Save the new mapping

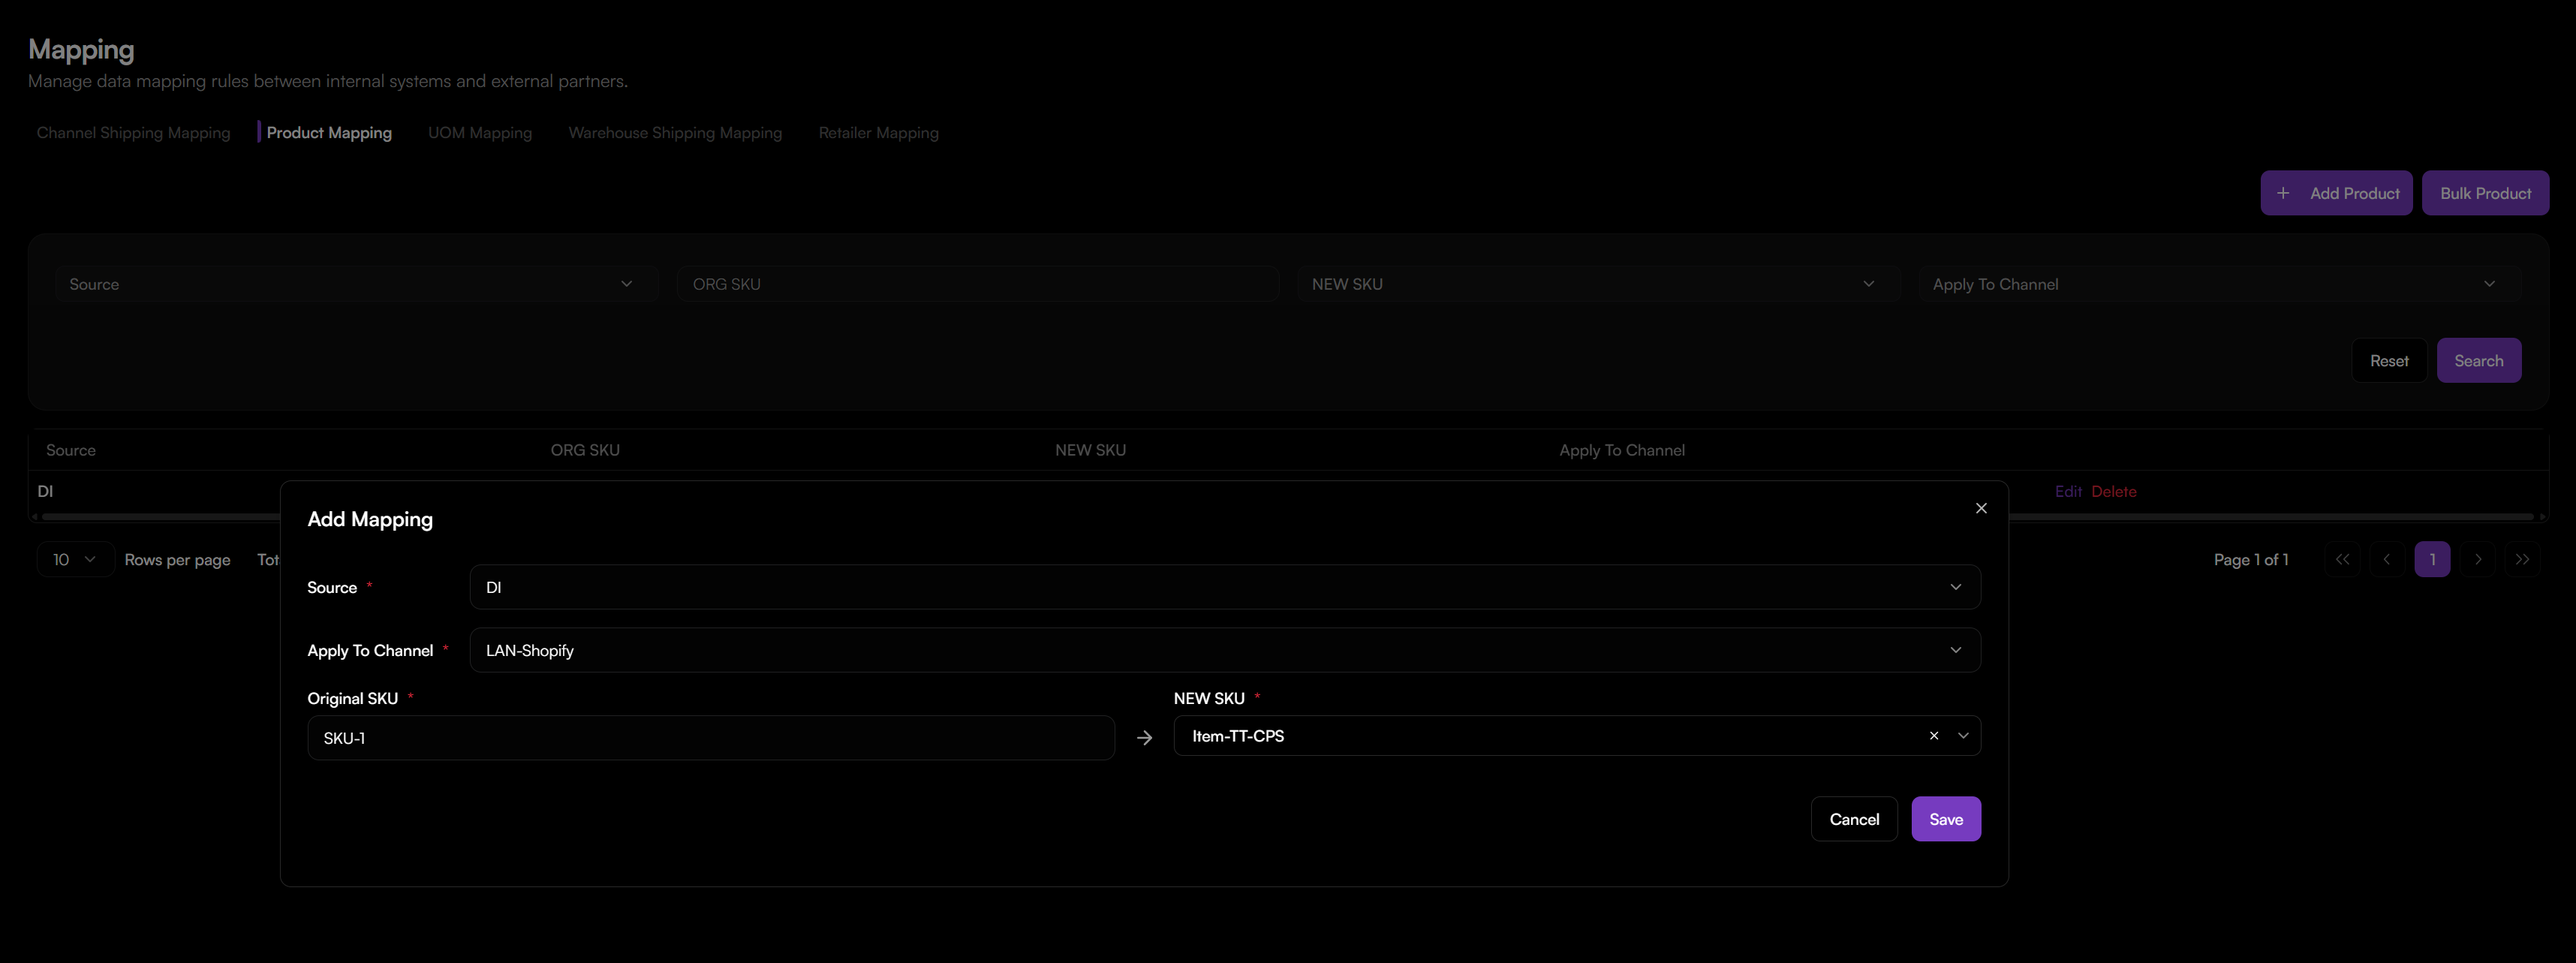[x=1945, y=819]
